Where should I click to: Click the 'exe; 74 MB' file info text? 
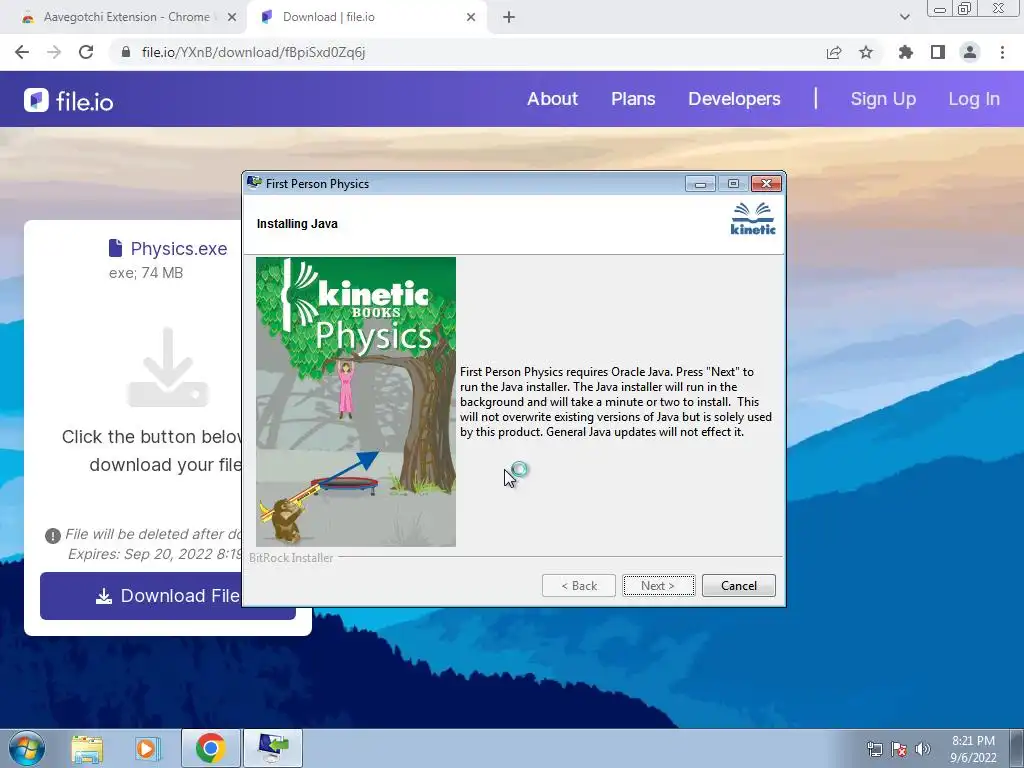(146, 273)
